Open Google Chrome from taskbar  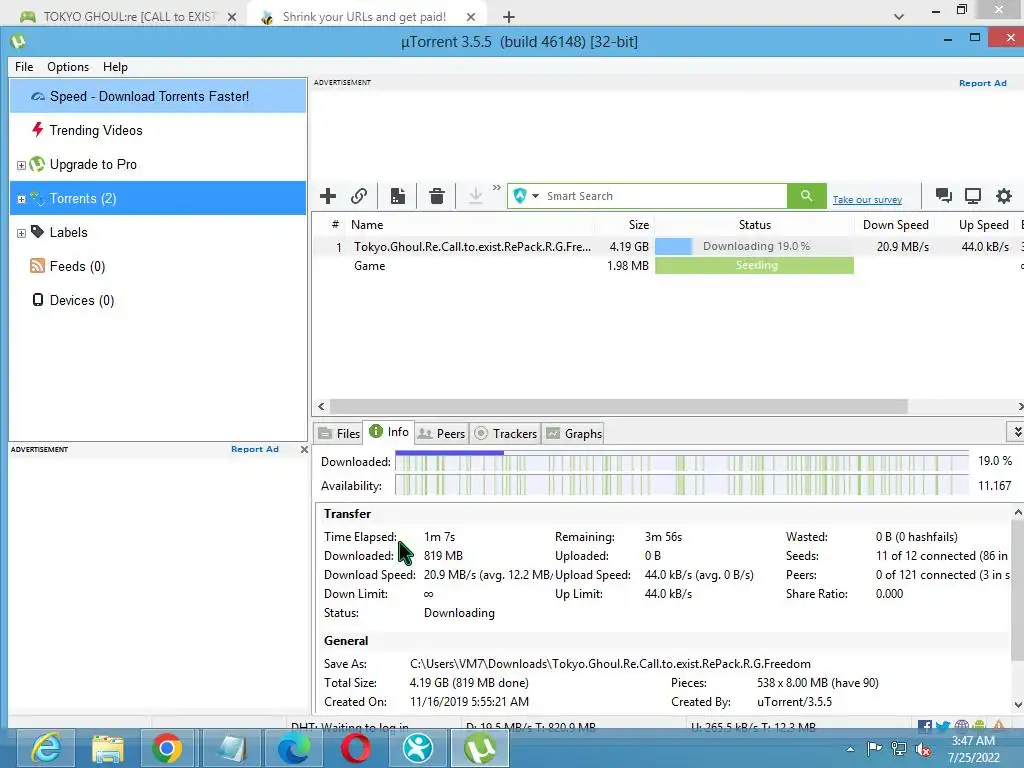(167, 748)
